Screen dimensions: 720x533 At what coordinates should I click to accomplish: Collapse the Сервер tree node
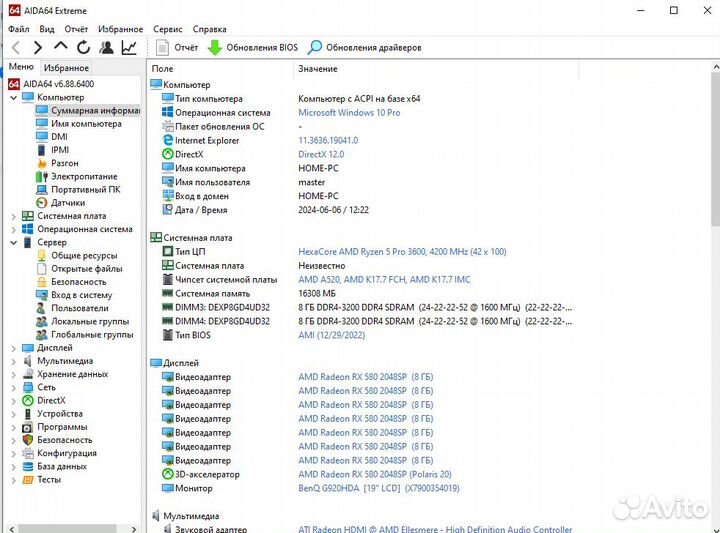point(13,242)
